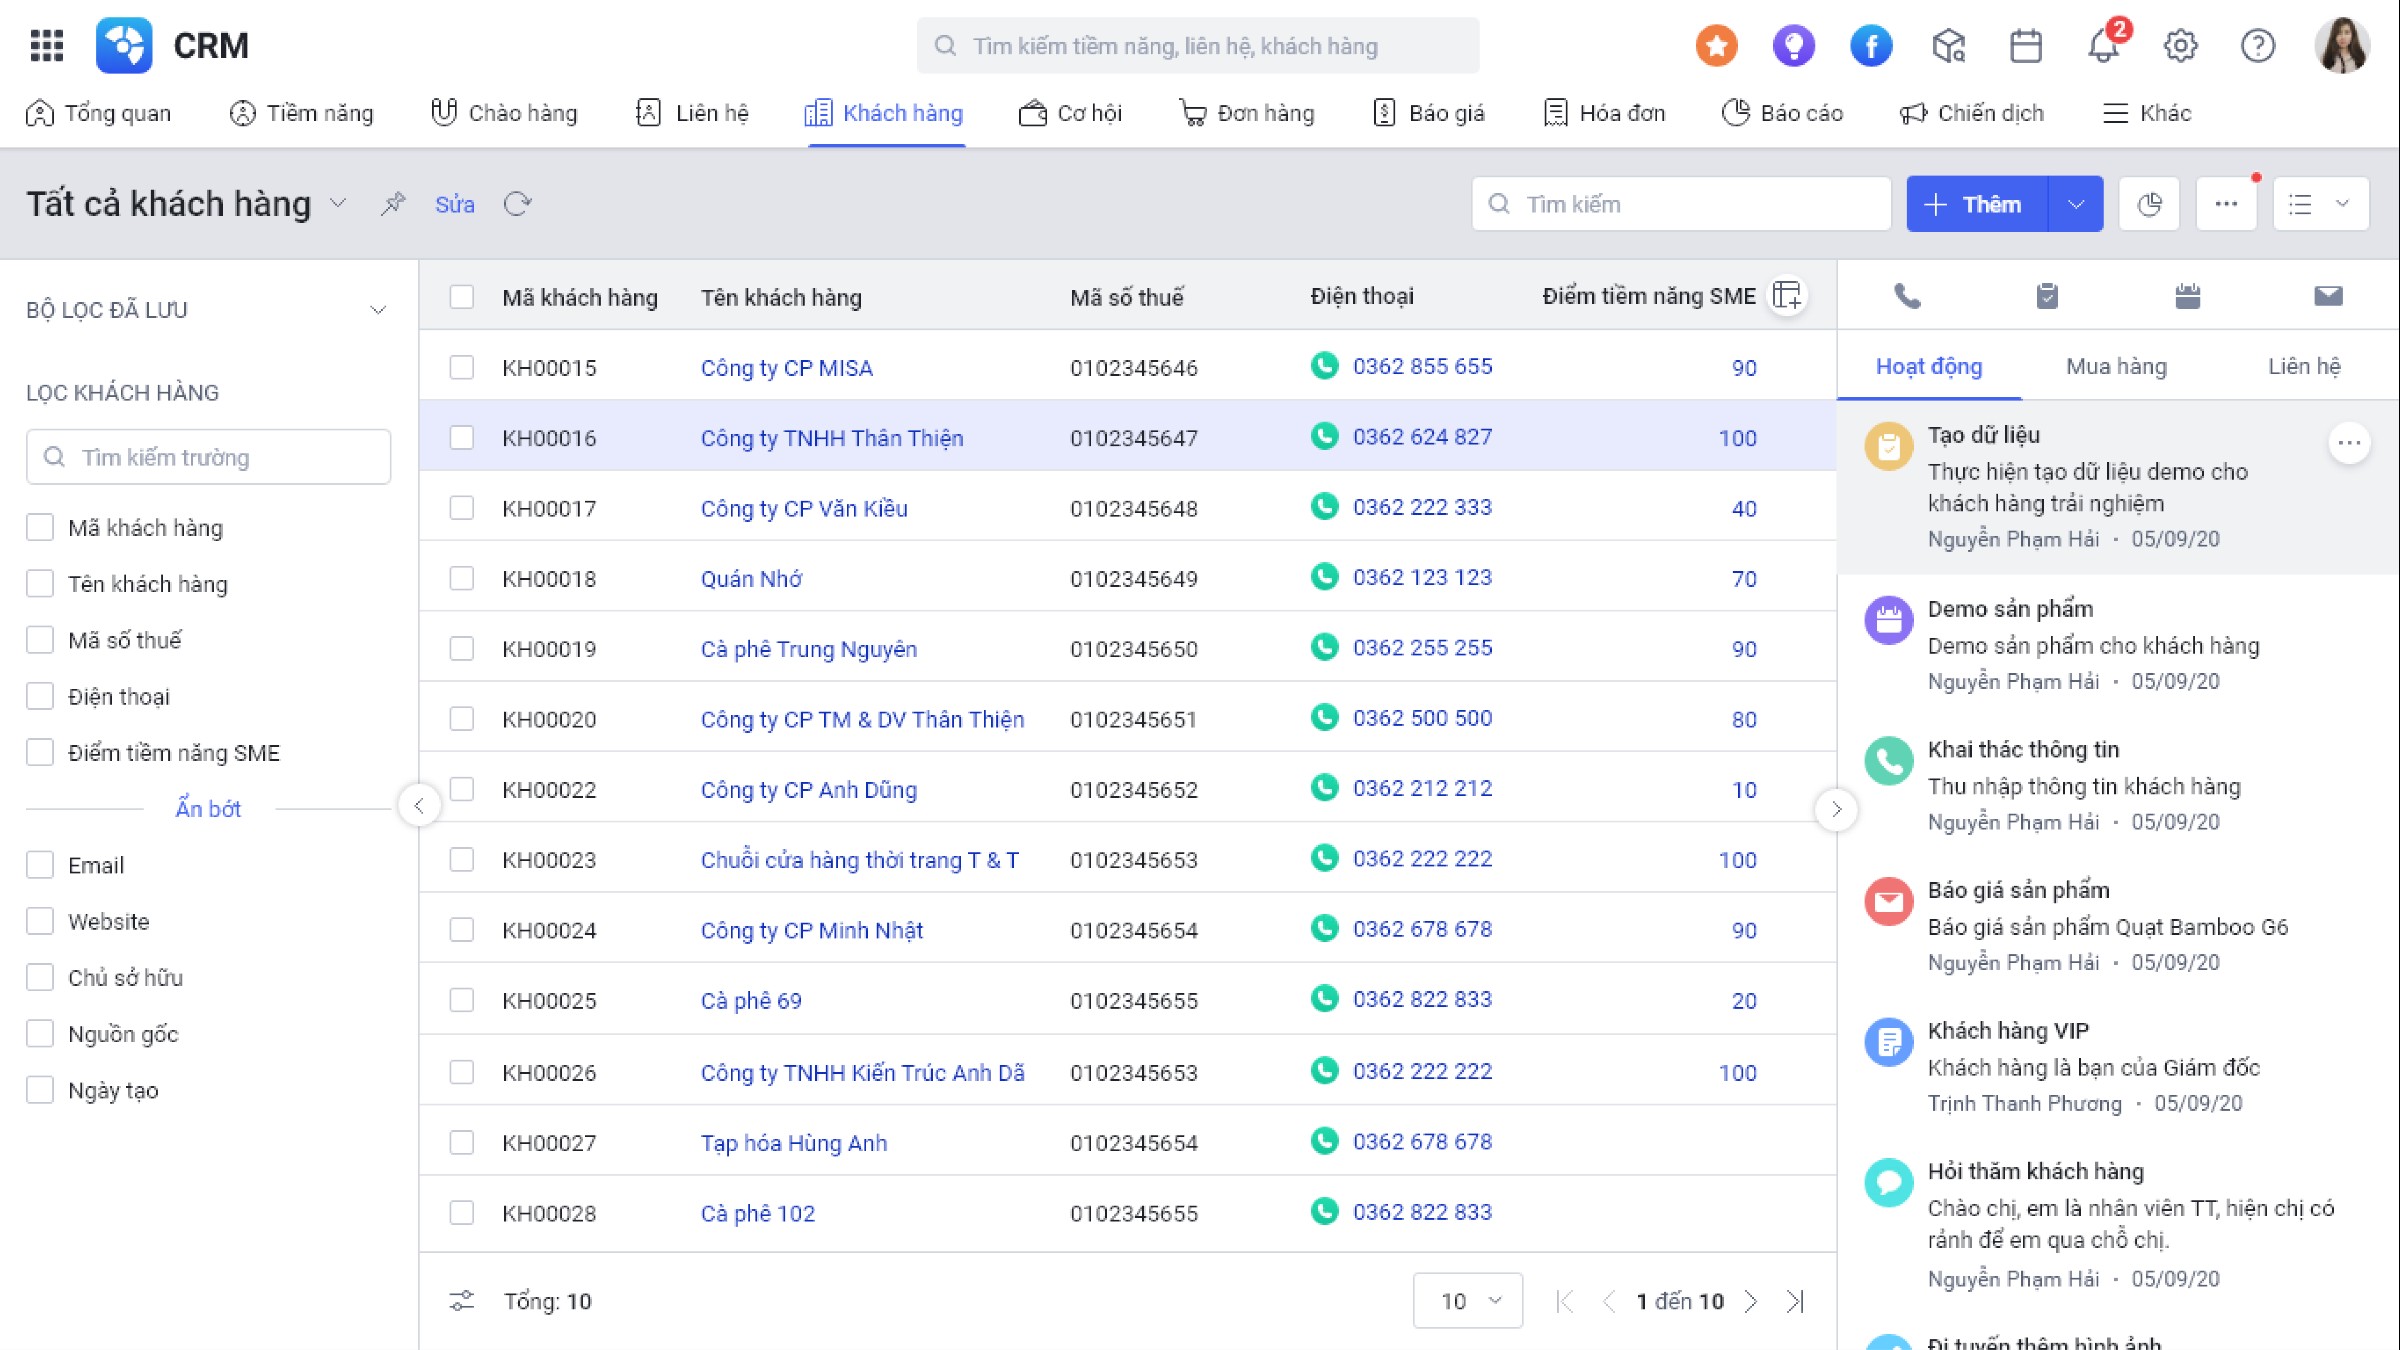Open the app launcher grid icon
Screen dimensions: 2400x1350
coord(46,45)
